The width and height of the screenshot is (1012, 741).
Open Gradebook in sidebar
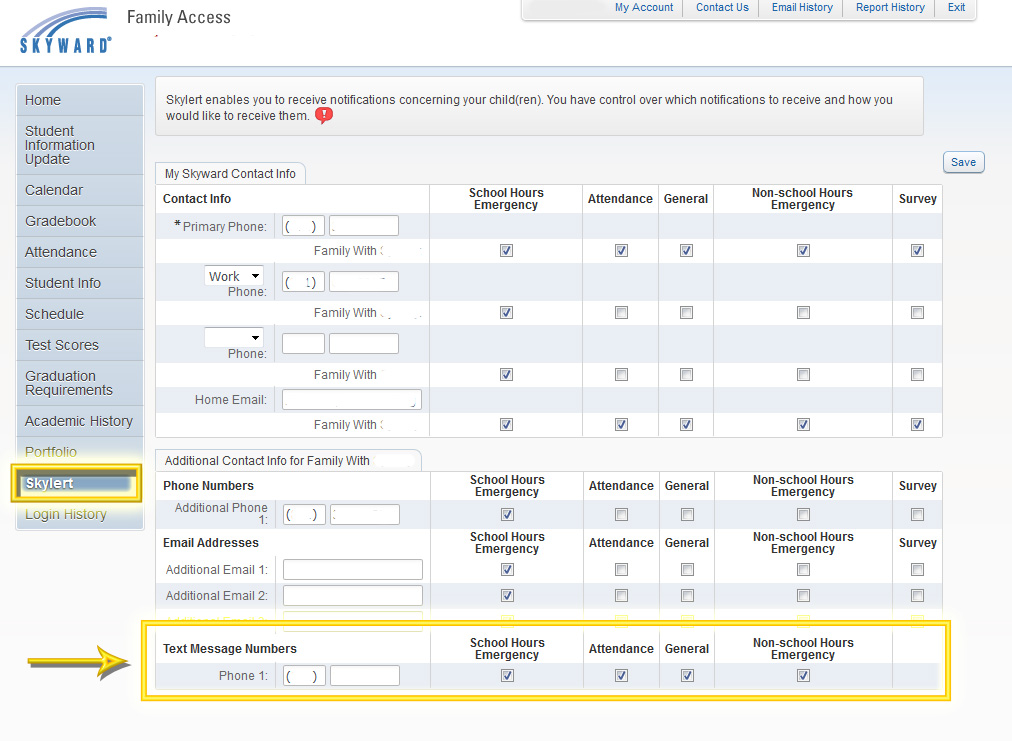point(80,221)
